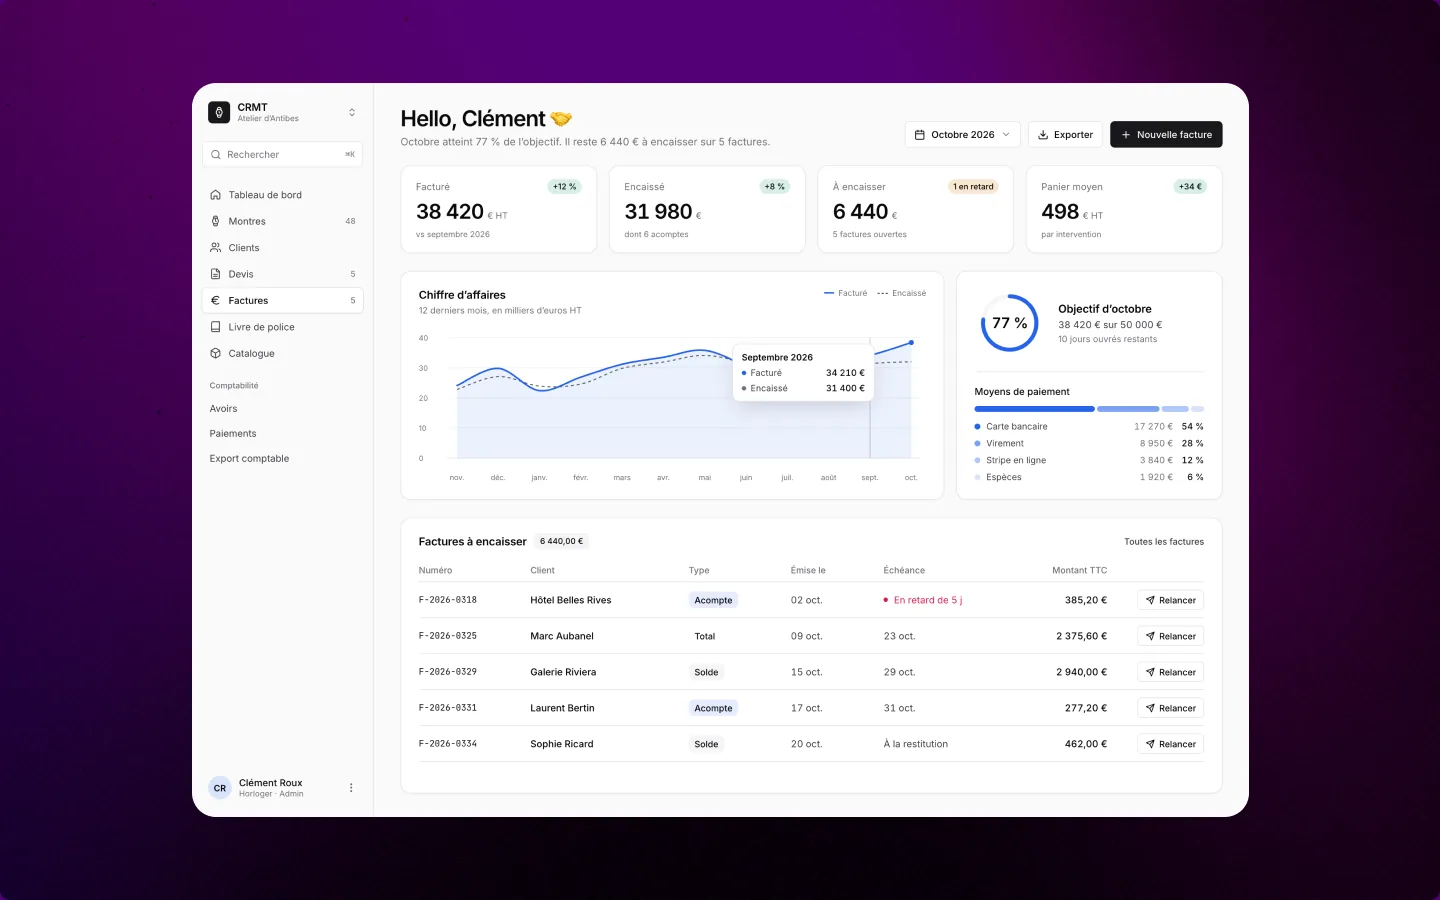This screenshot has width=1440, height=900.
Task: Click the Moyens de paiement distribution bar
Action: pos(1089,409)
